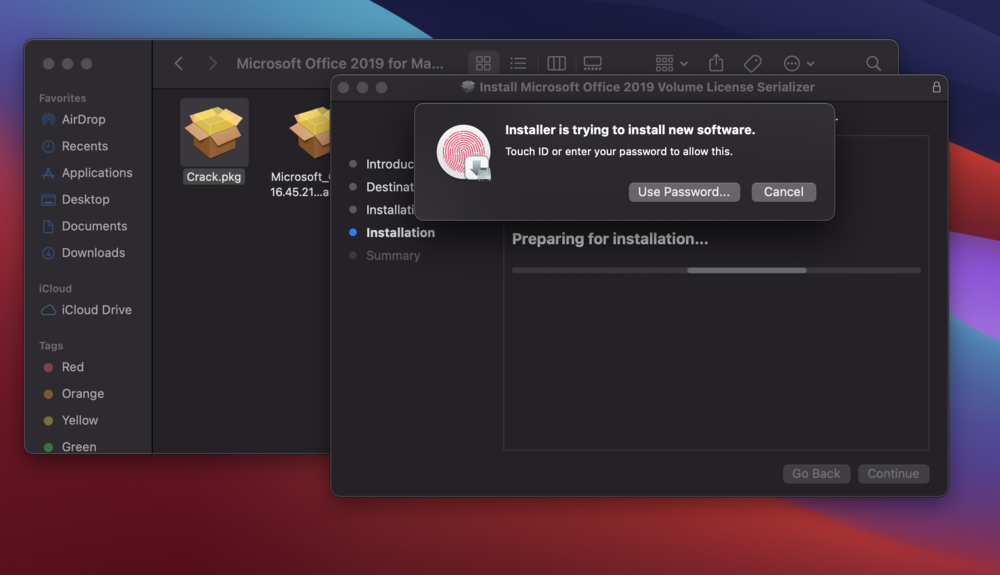Expand the ellipsis More actions menu
The width and height of the screenshot is (1000, 575).
tap(798, 63)
